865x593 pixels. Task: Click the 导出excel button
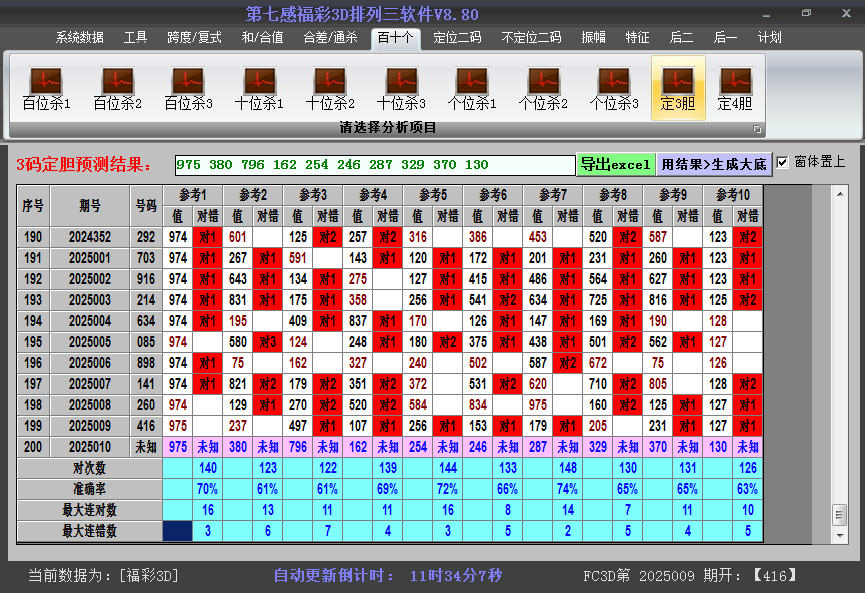616,164
